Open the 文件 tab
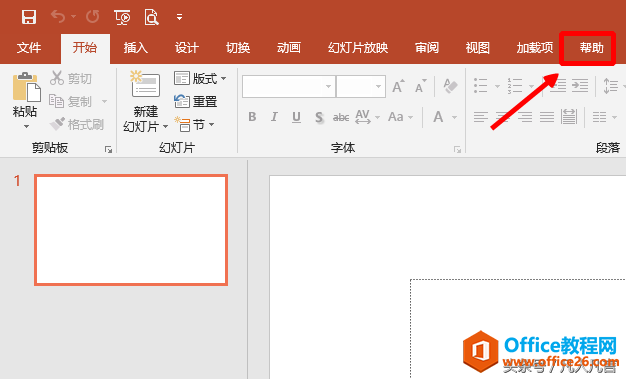 (x=29, y=48)
